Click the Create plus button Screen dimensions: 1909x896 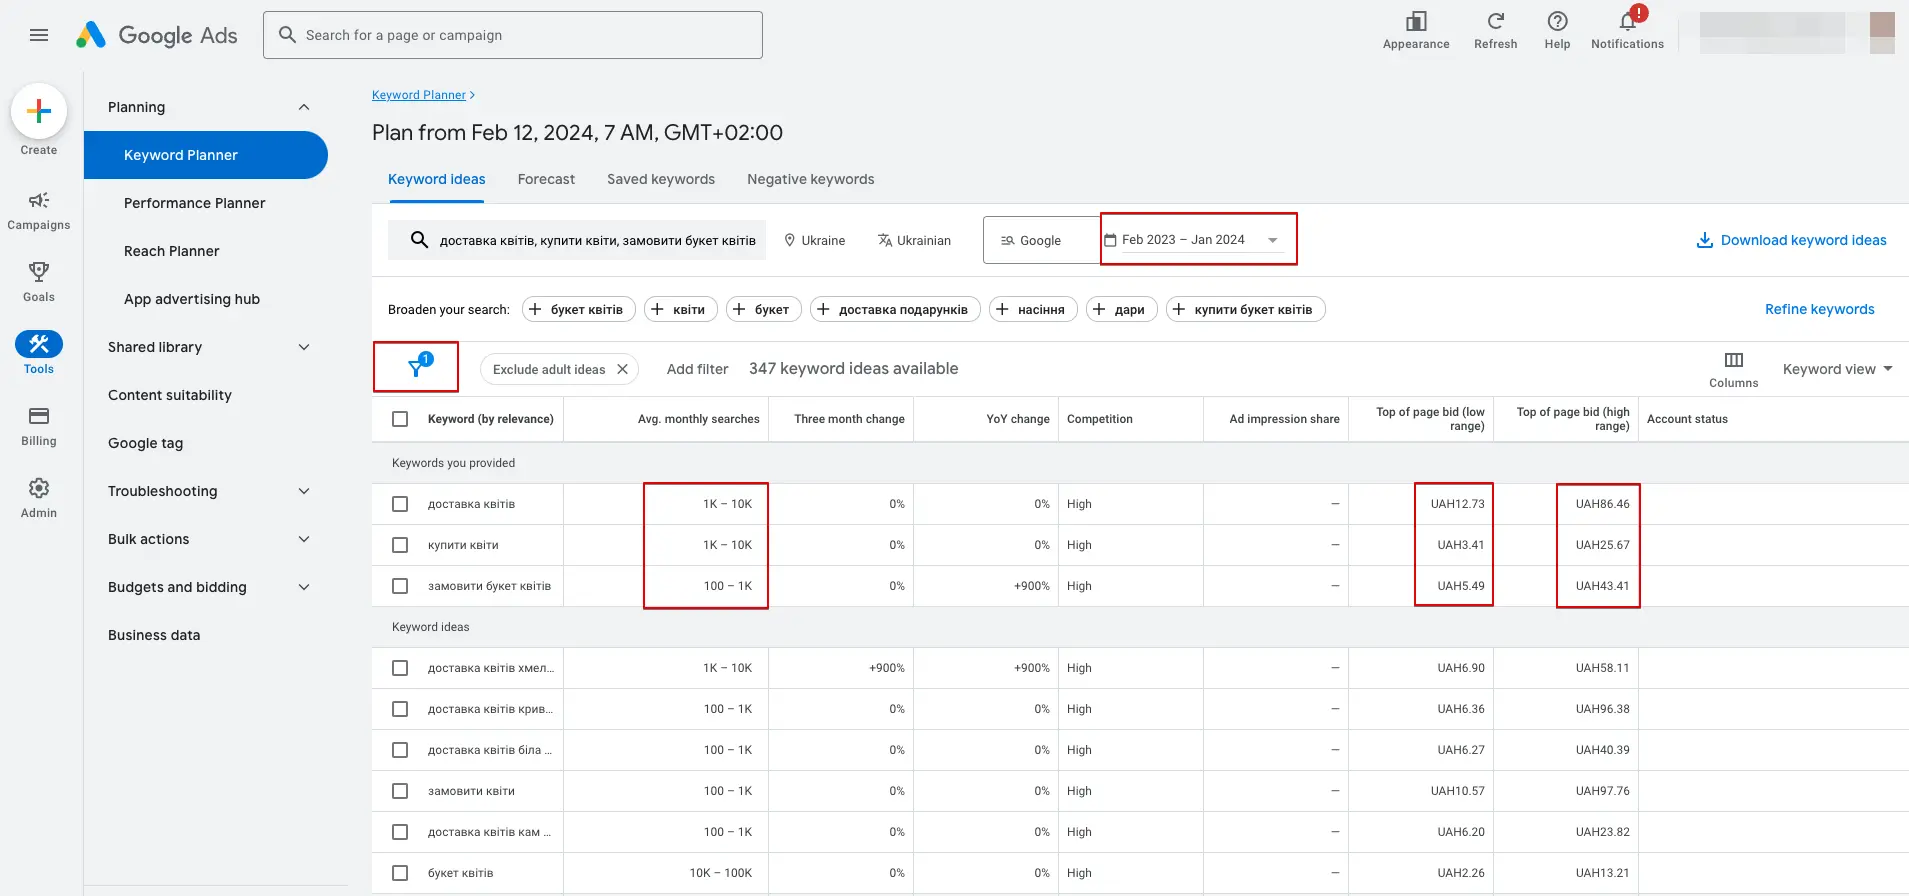[x=39, y=111]
